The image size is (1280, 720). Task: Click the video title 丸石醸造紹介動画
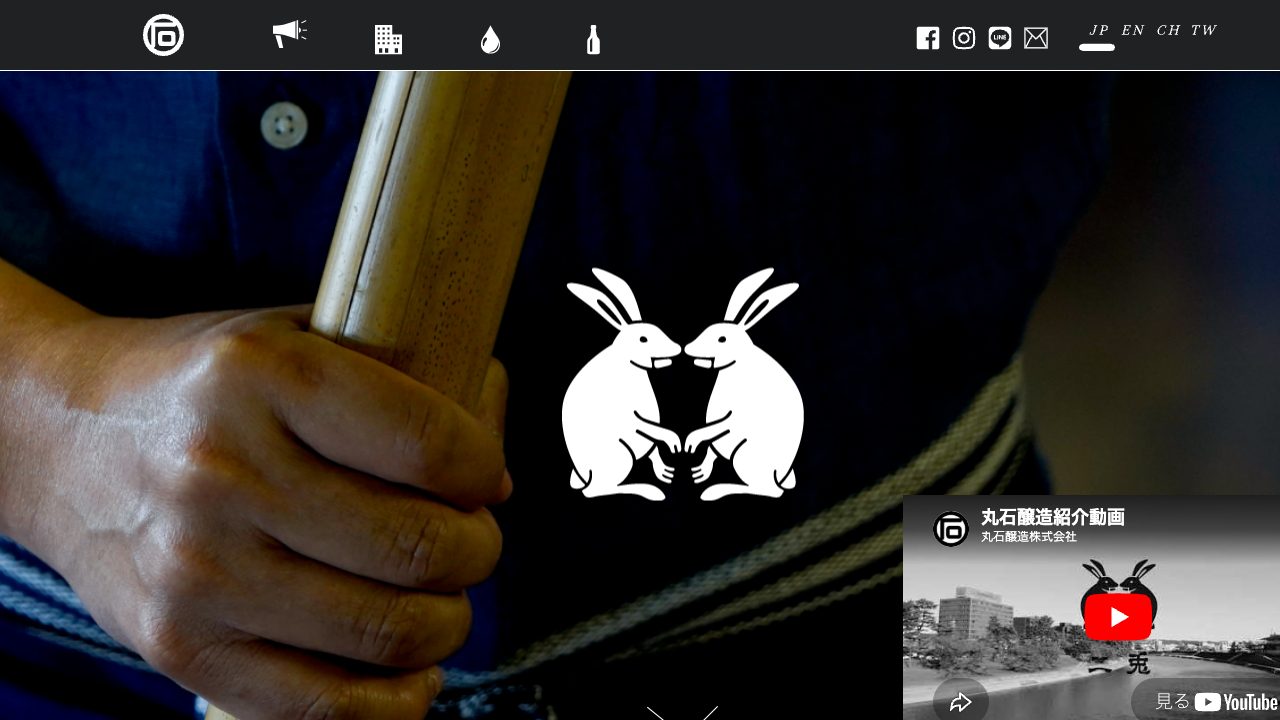1053,517
